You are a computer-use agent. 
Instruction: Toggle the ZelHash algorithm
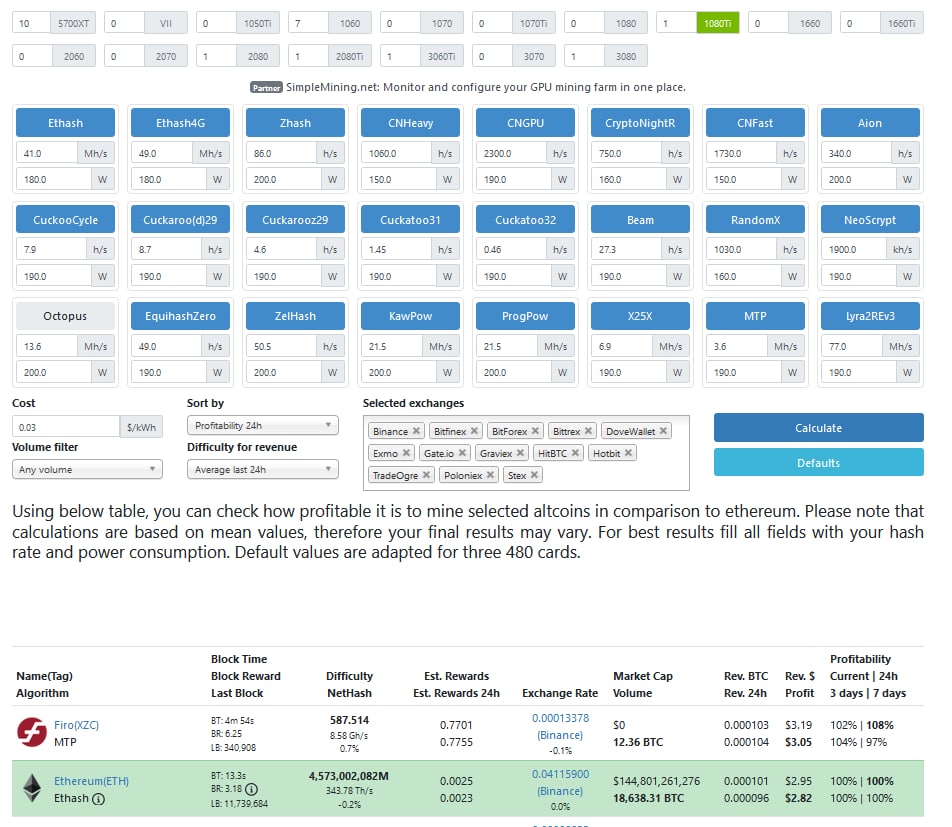point(295,316)
